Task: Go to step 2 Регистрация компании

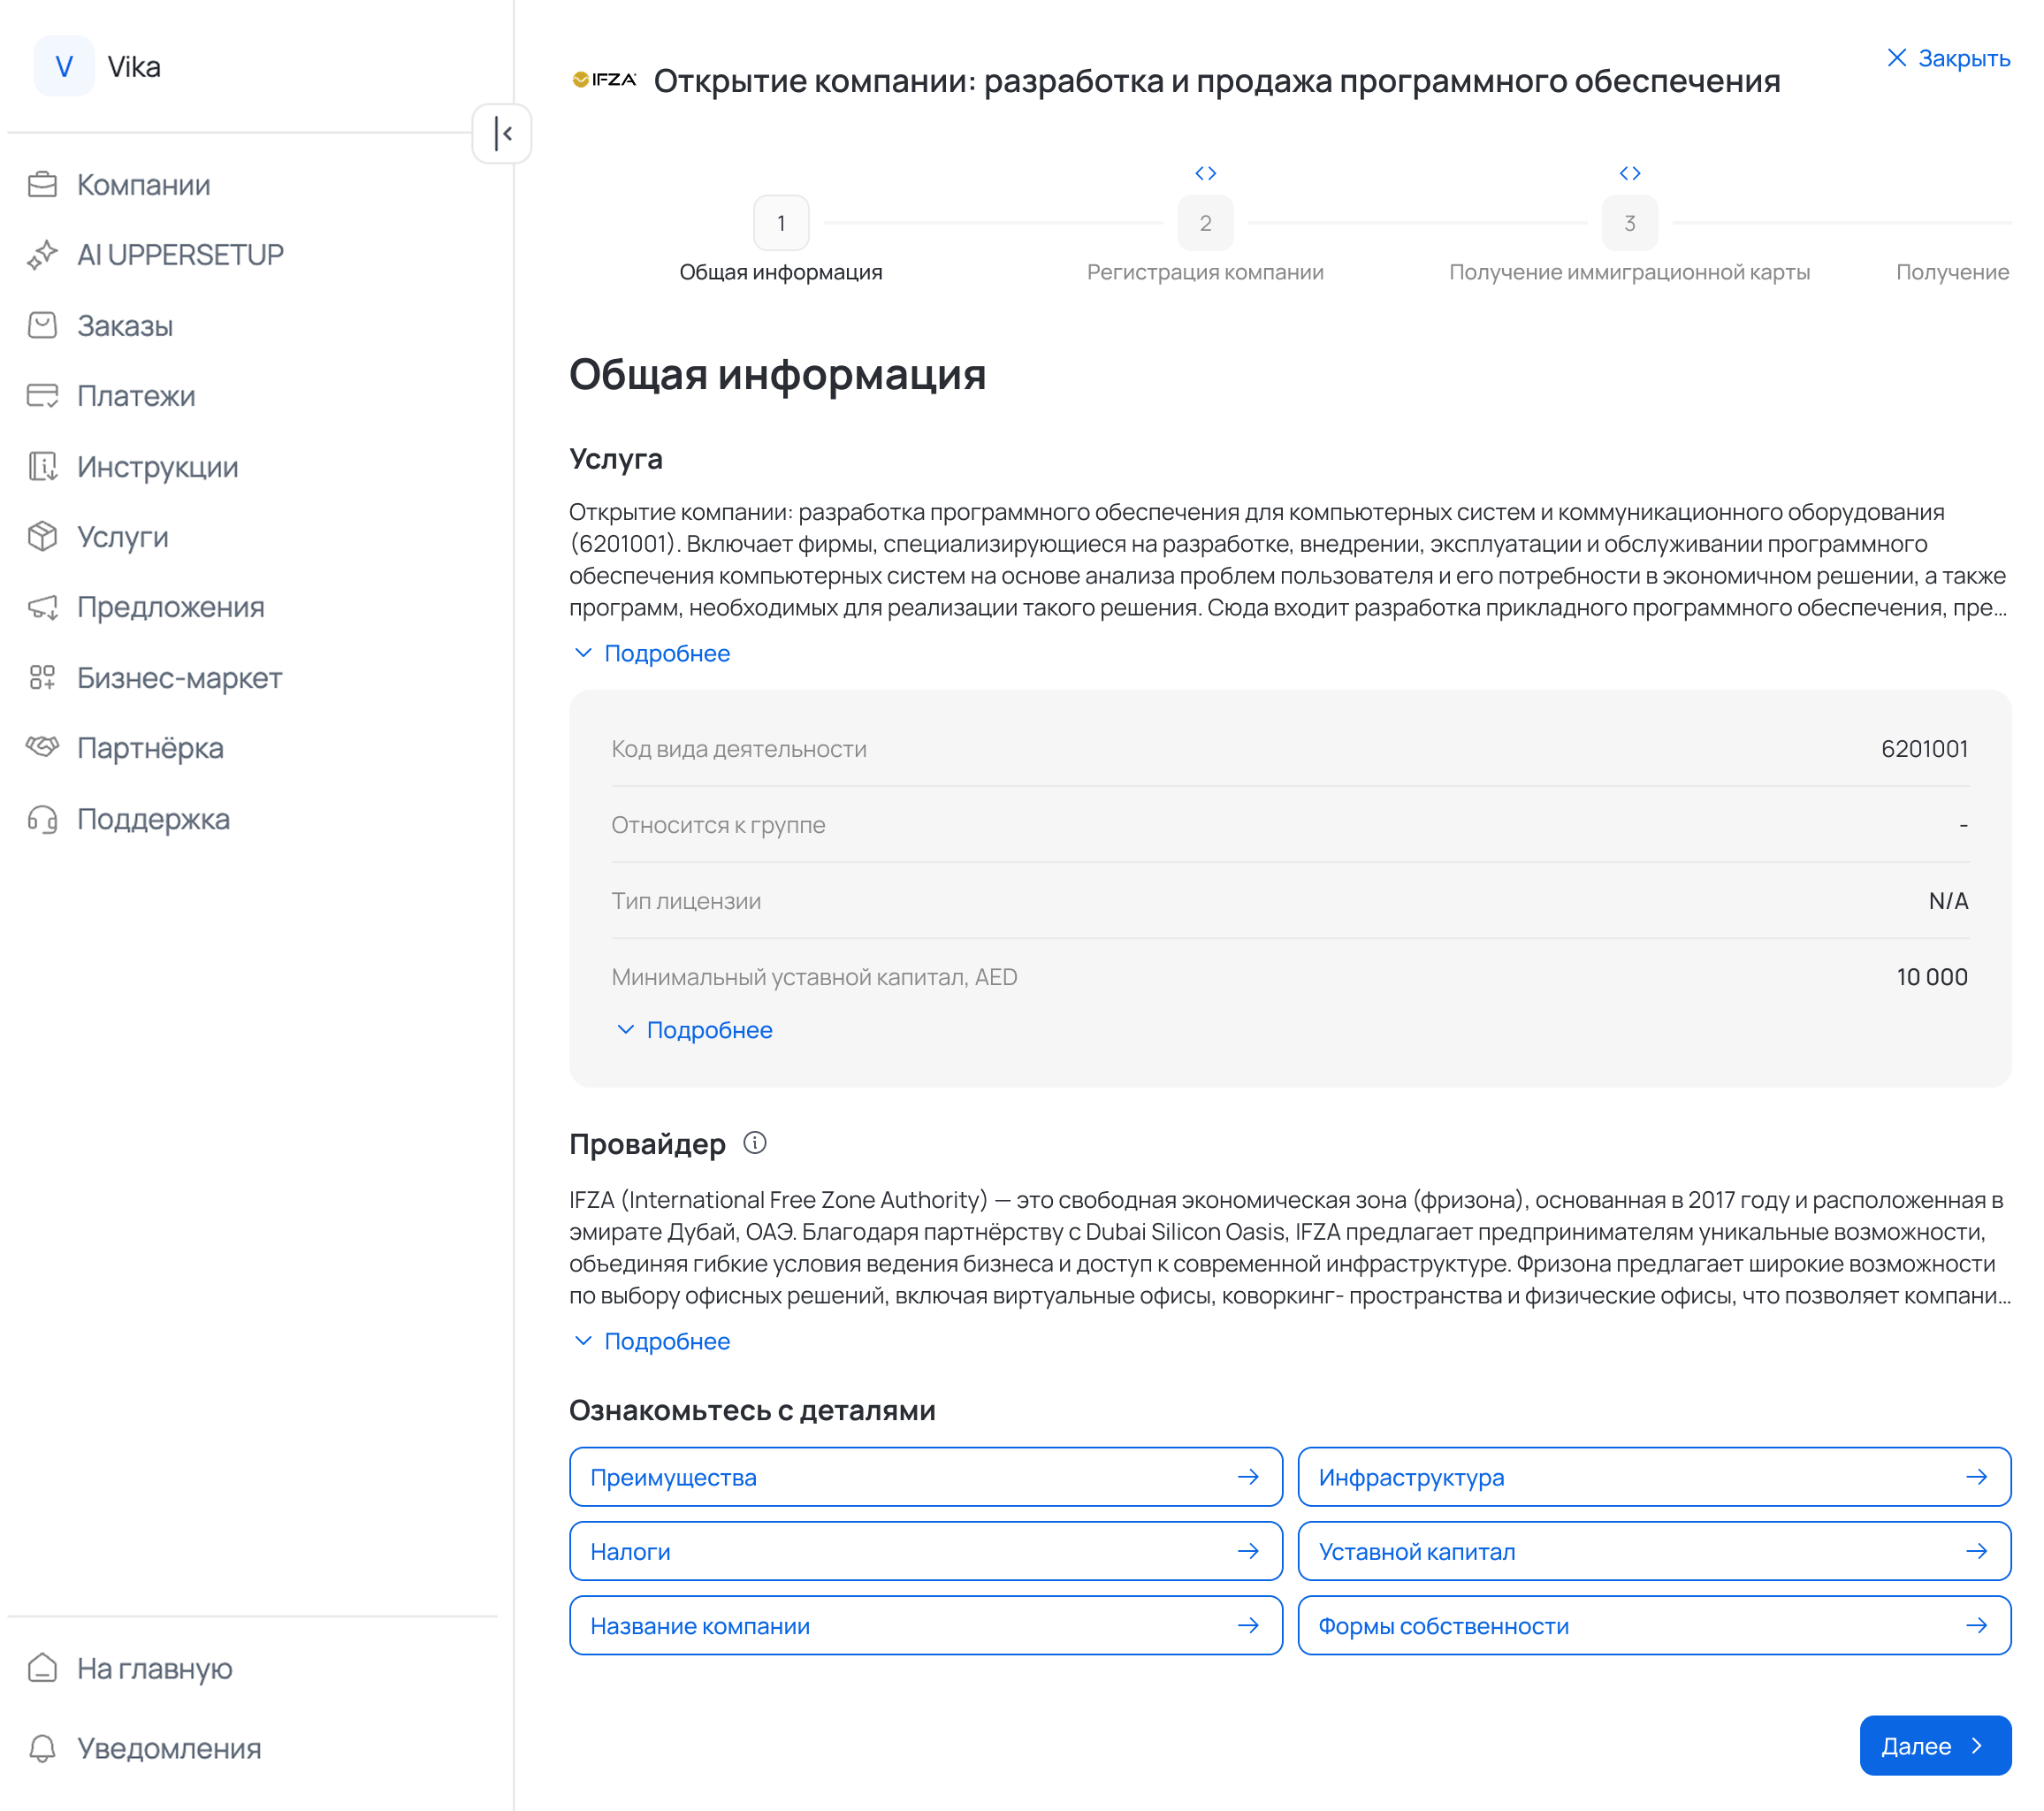Action: point(1205,223)
